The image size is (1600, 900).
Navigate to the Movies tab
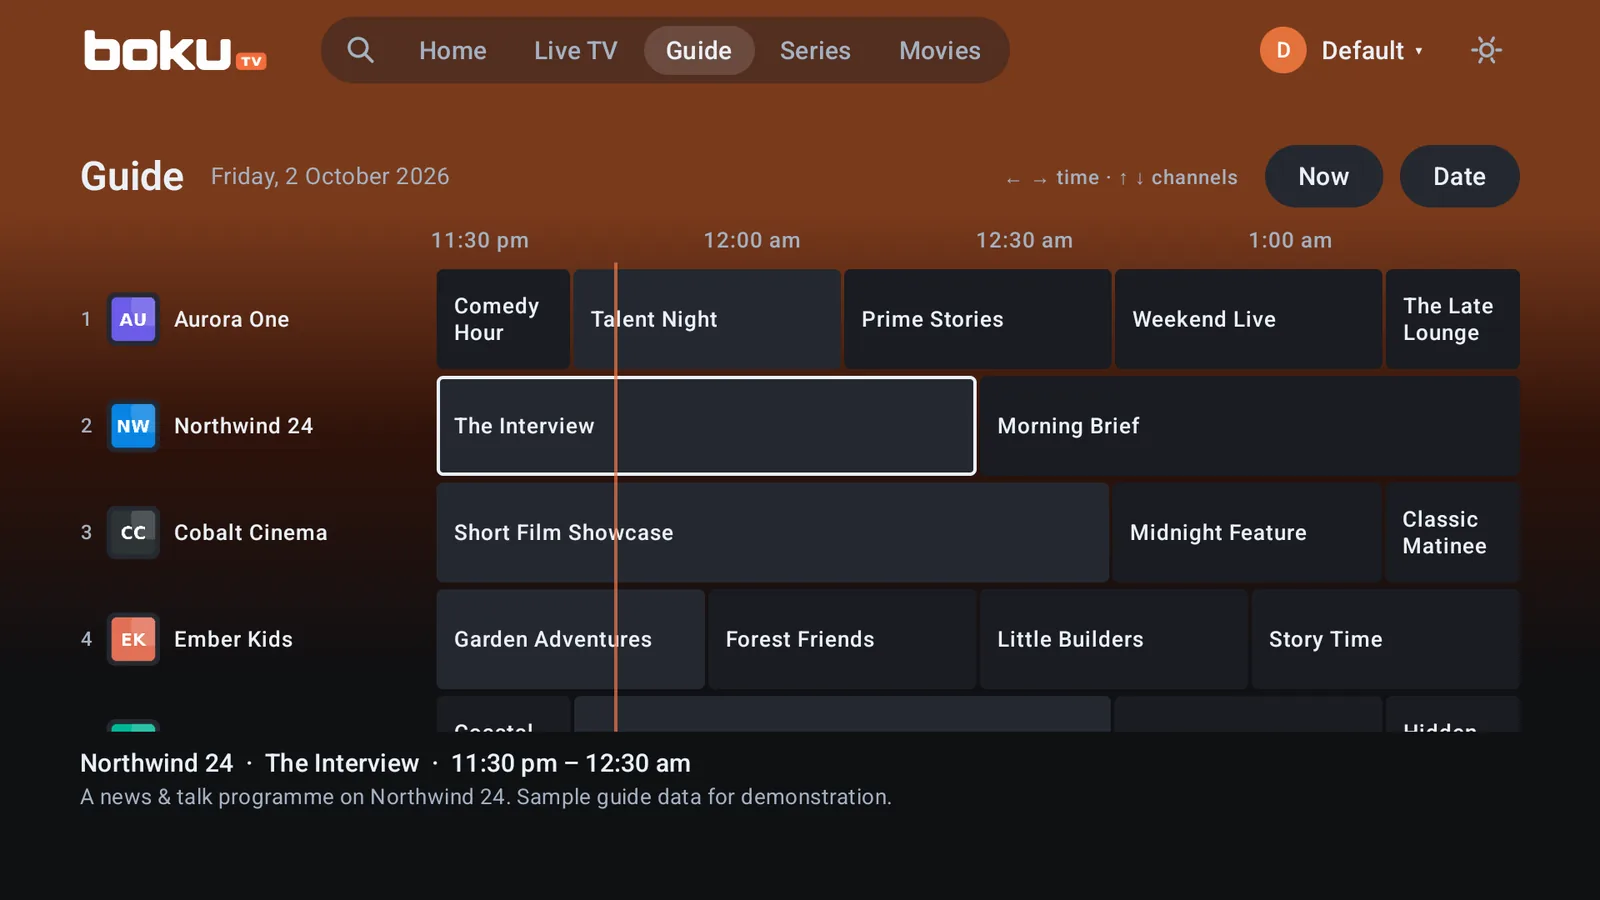coord(940,50)
